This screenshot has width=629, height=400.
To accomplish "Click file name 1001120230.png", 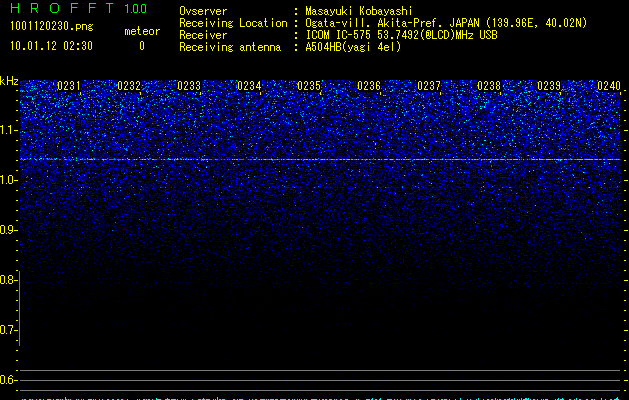I will [x=52, y=26].
